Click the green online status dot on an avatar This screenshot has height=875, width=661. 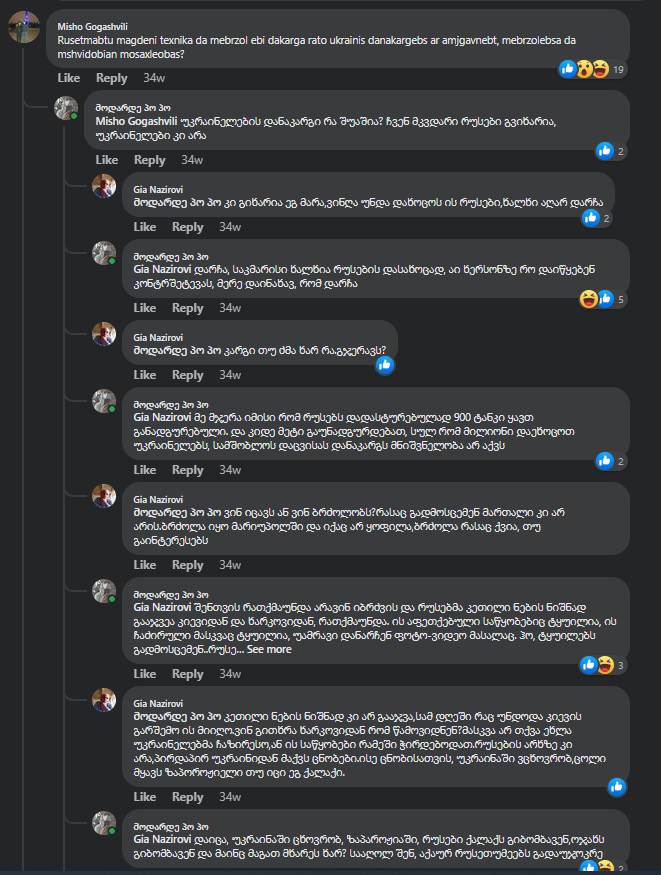pos(76,117)
